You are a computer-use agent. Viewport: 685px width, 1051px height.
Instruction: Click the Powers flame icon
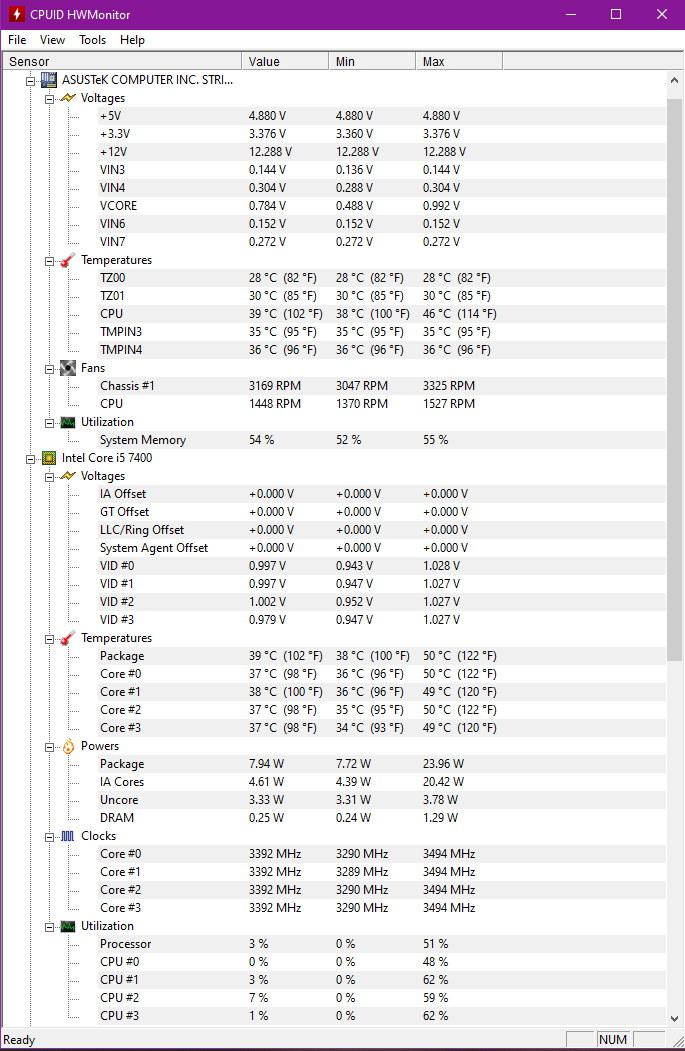[x=68, y=746]
